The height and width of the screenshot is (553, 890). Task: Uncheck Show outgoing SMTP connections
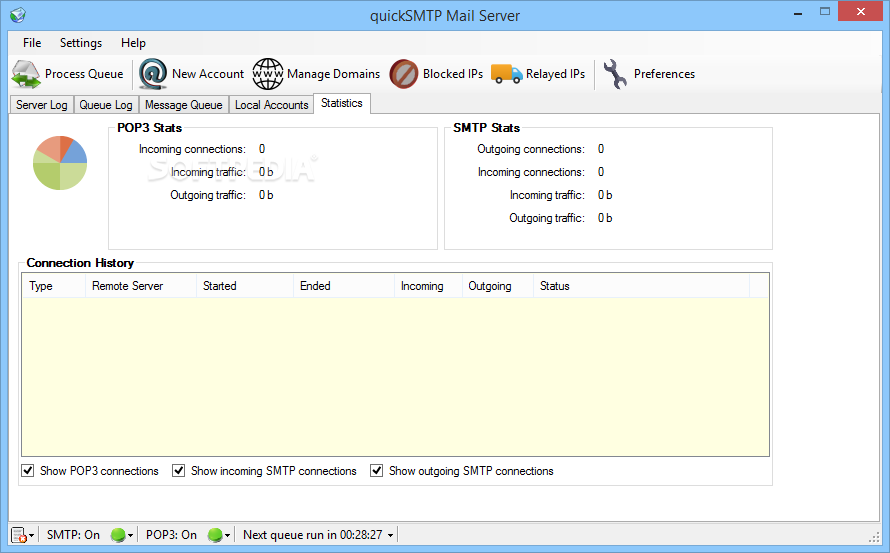[376, 471]
